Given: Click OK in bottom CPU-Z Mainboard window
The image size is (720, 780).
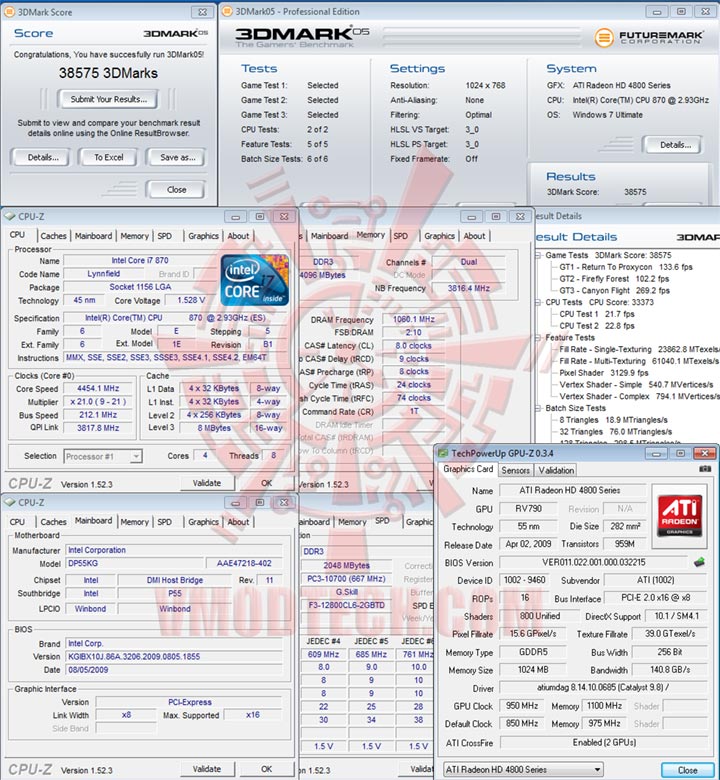Looking at the screenshot, I should point(267,769).
